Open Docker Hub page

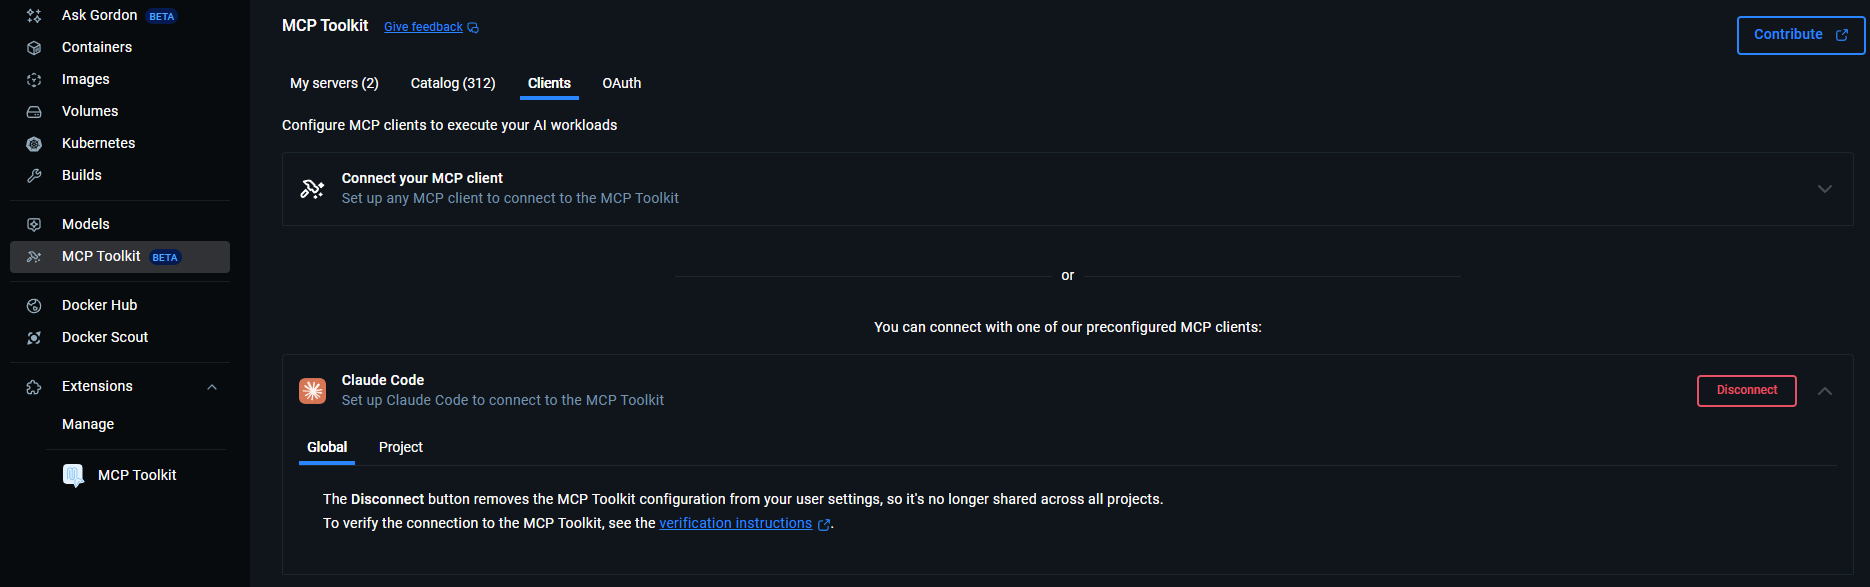click(120, 305)
